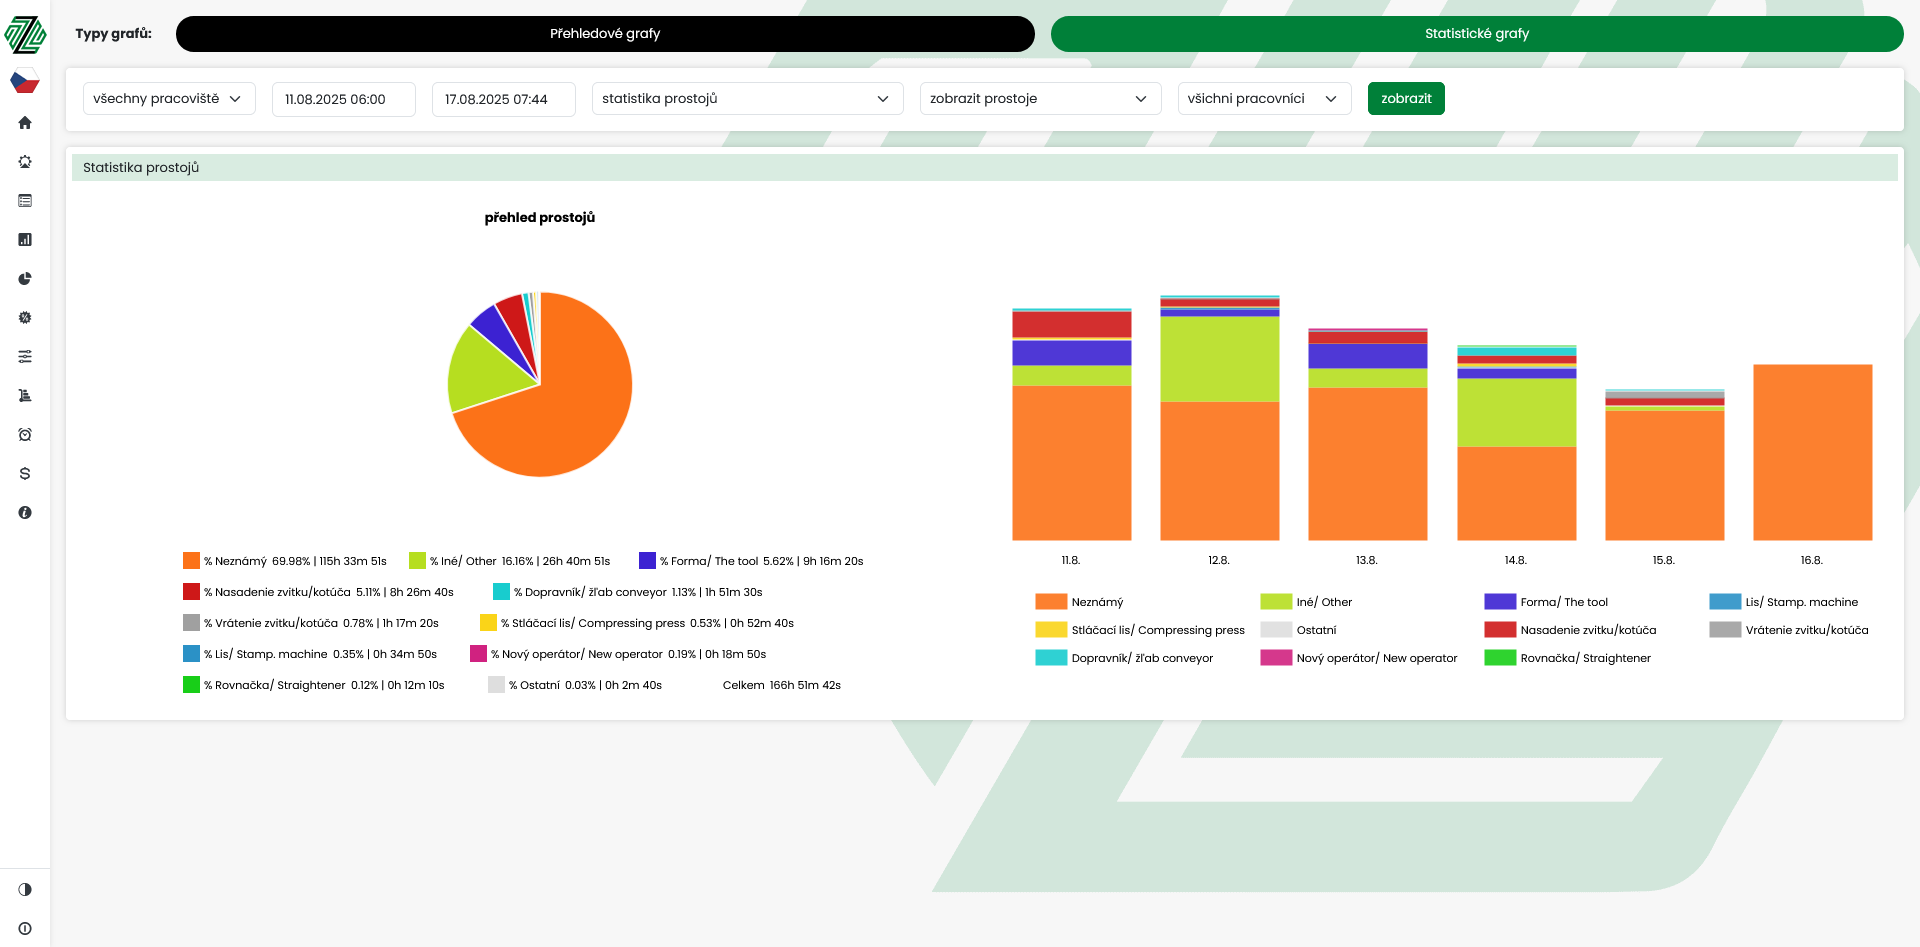Open the info icon in sidebar
Image resolution: width=1920 pixels, height=947 pixels.
[x=25, y=513]
